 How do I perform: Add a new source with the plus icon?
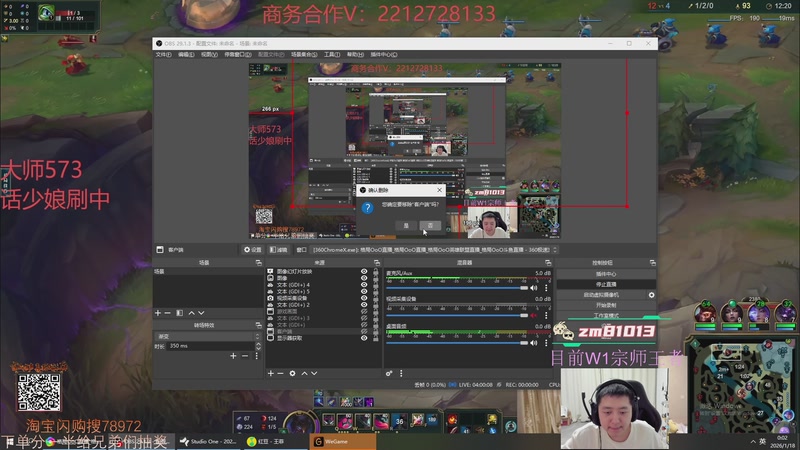pos(270,373)
